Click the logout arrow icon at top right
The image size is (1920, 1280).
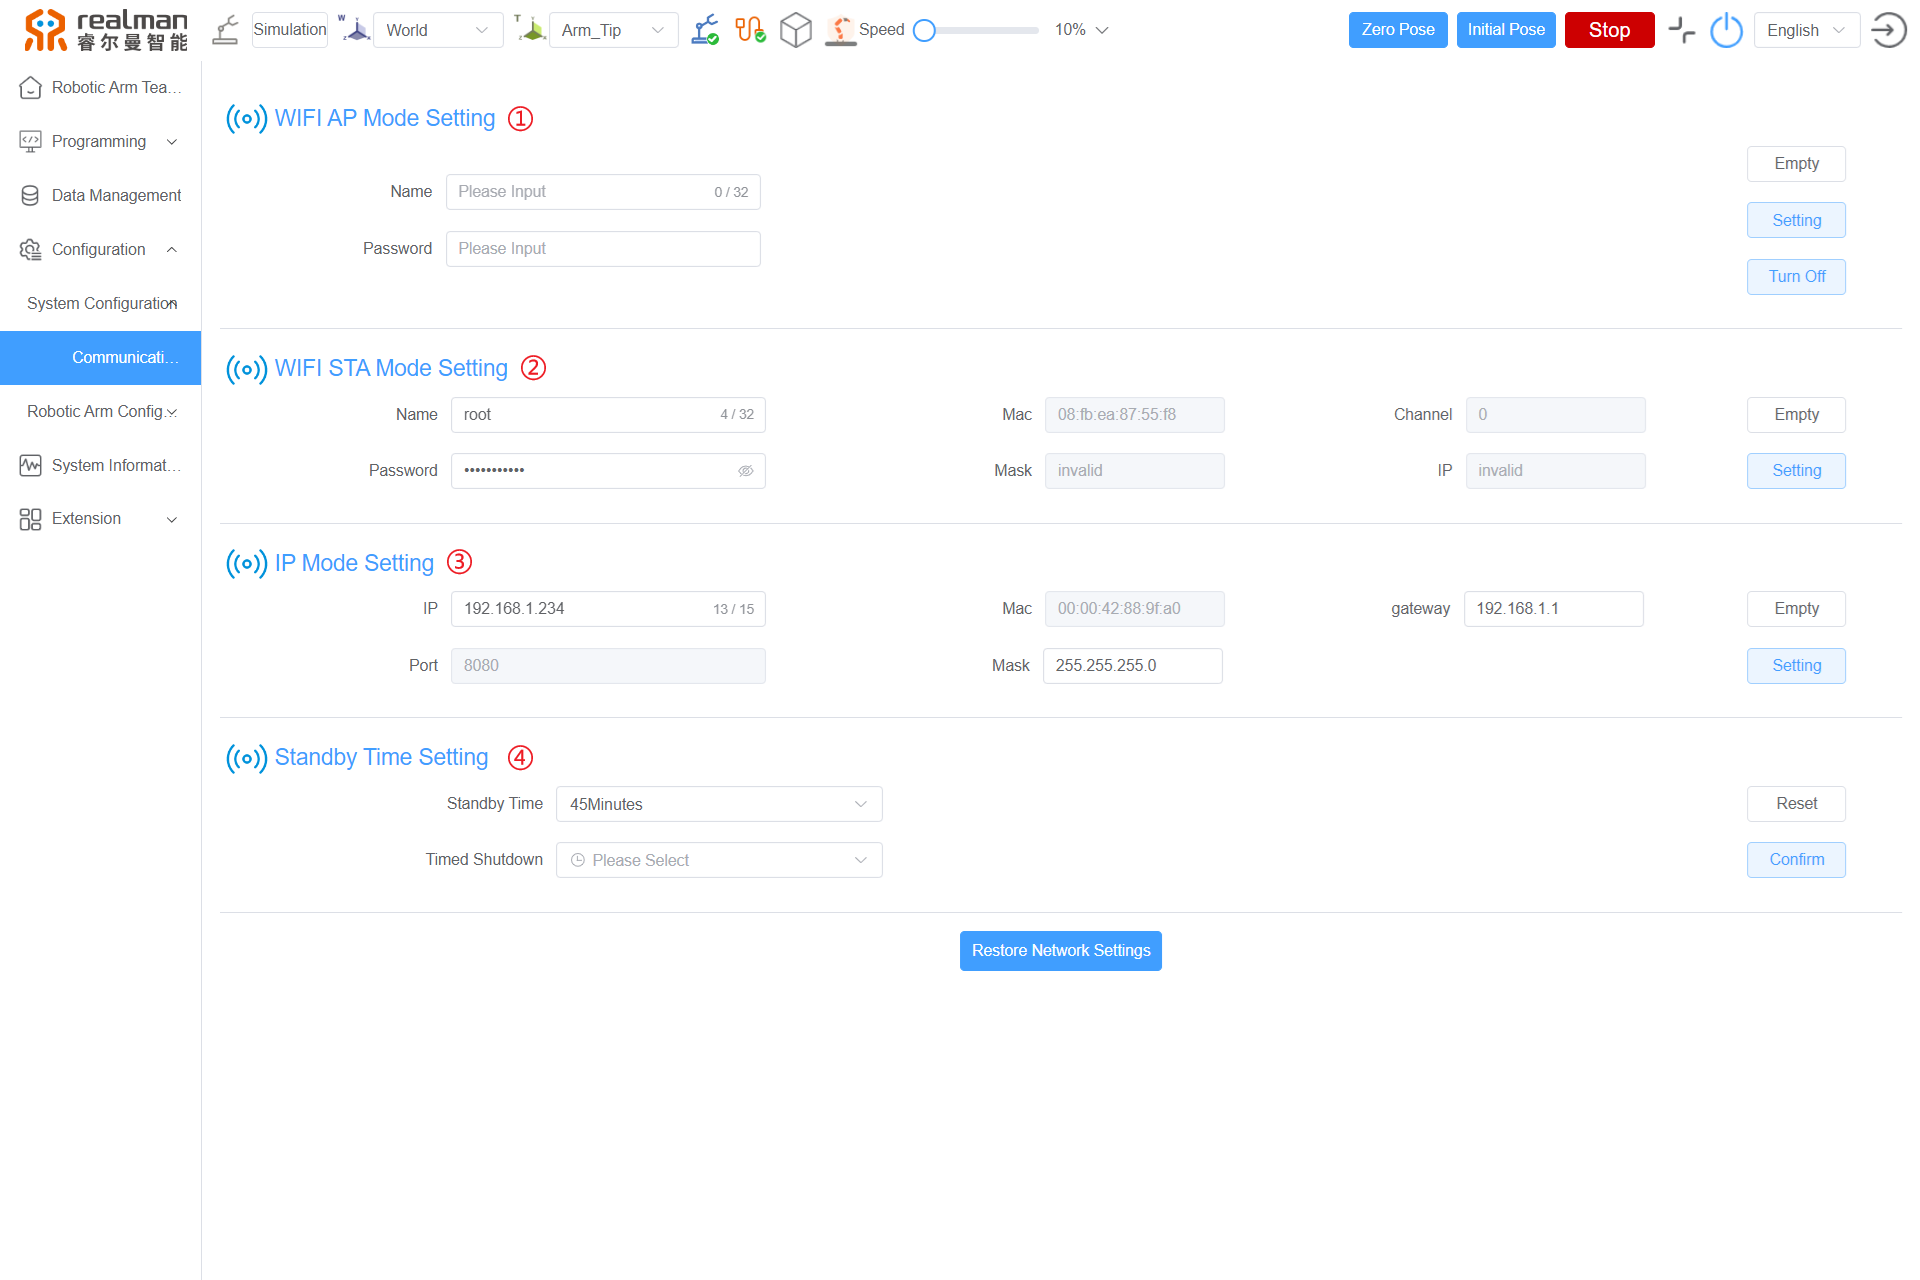coord(1888,30)
